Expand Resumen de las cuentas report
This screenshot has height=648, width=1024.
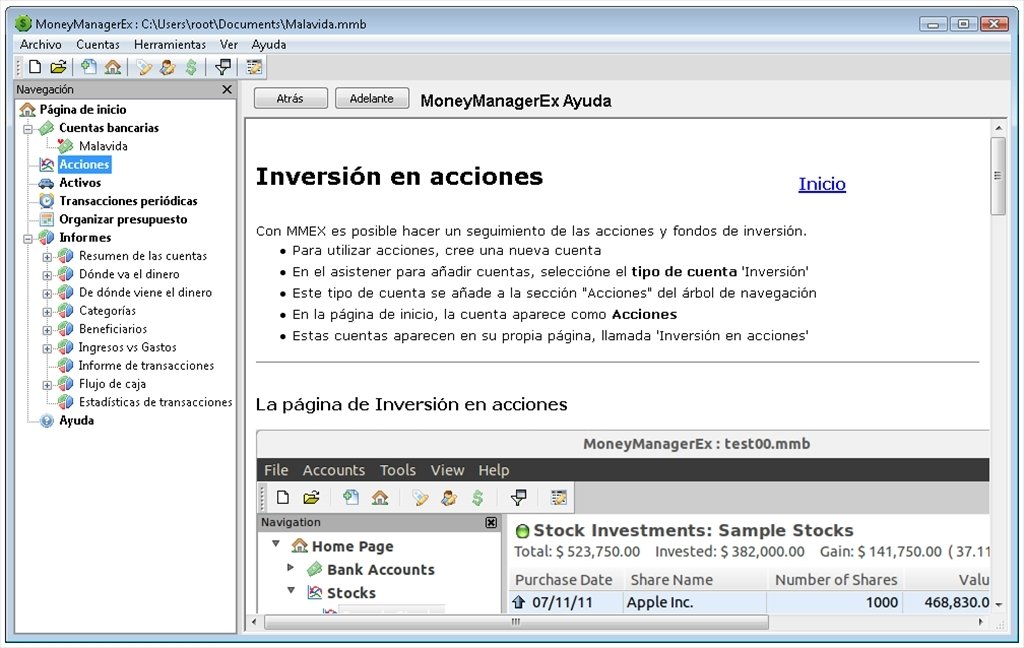tap(48, 257)
